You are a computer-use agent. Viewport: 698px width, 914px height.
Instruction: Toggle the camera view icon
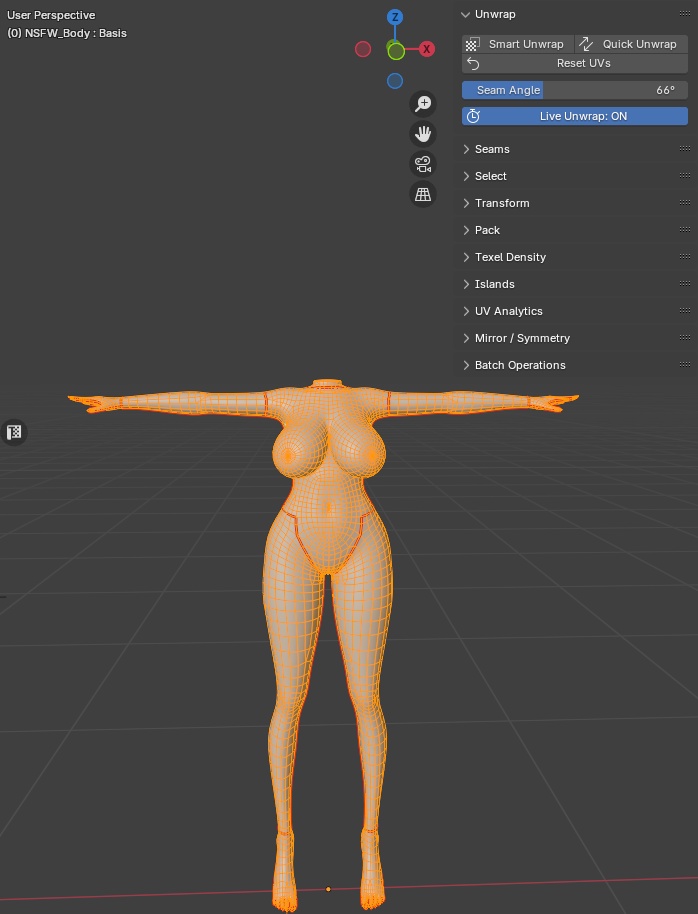[x=423, y=164]
